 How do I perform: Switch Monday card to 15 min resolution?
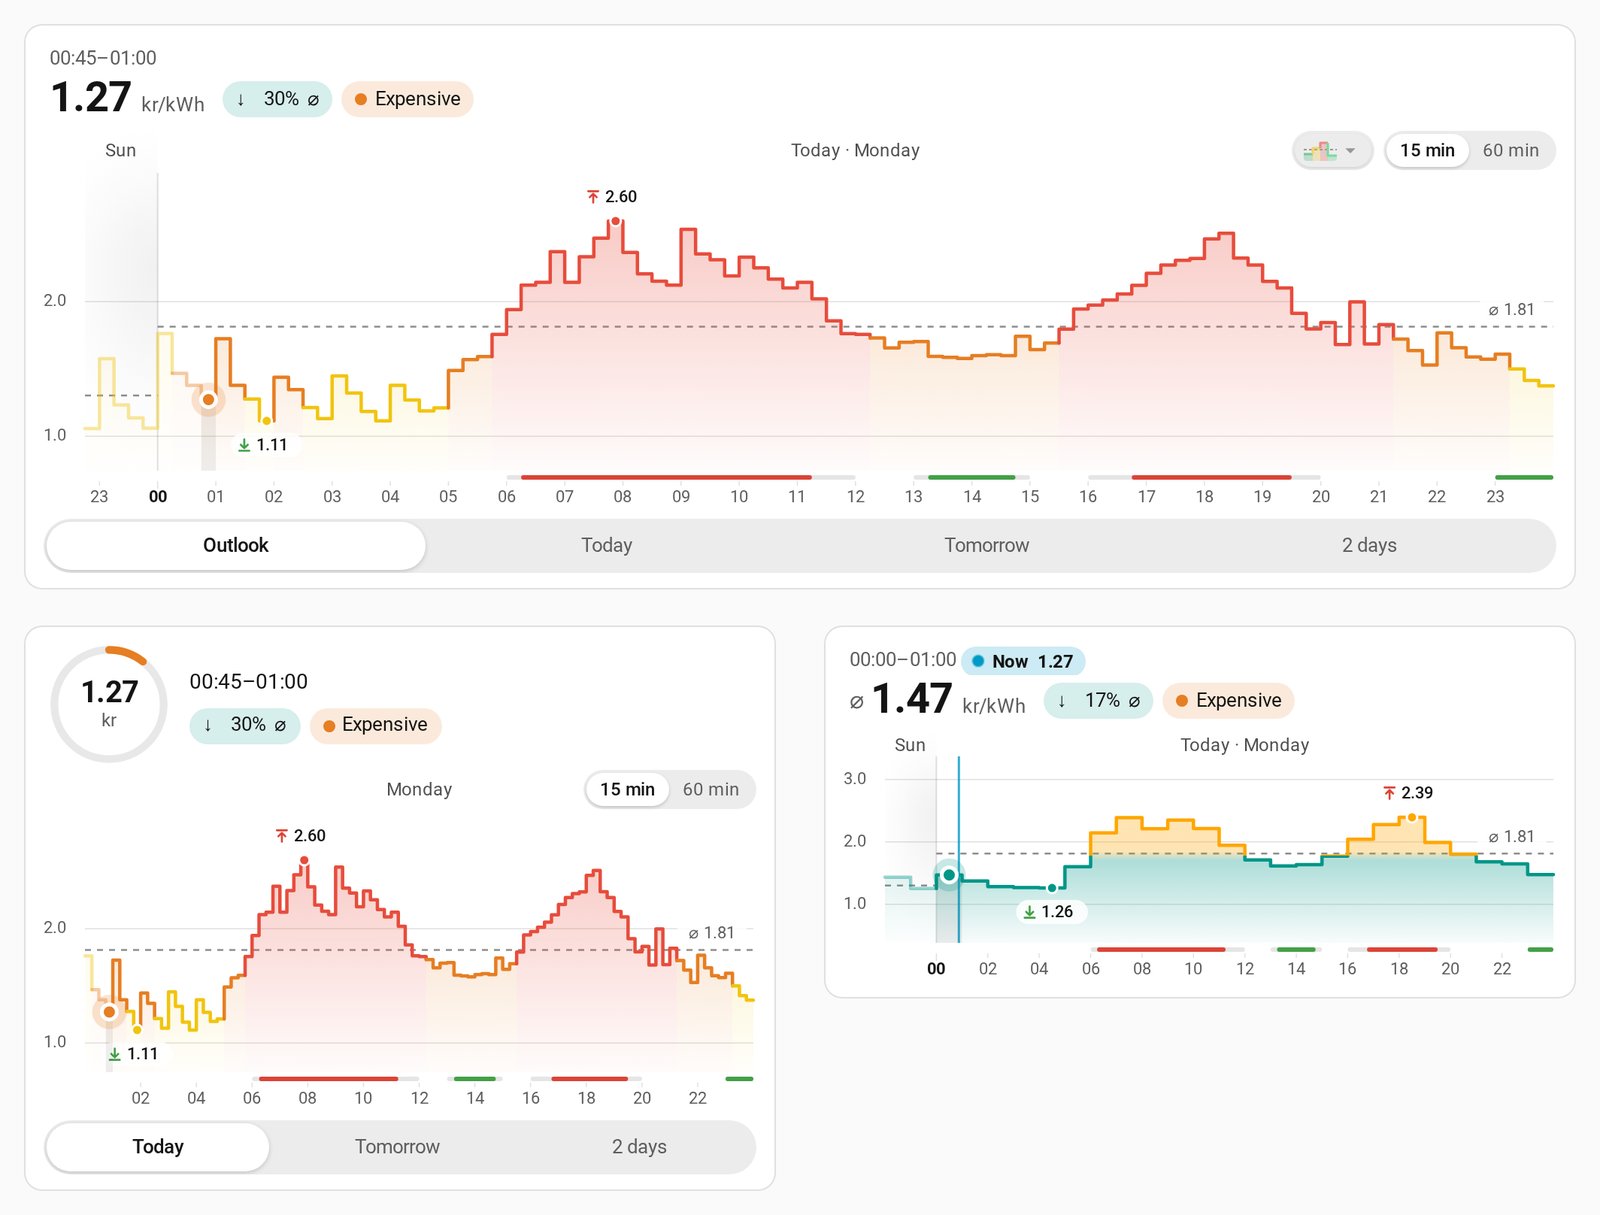pyautogui.click(x=627, y=790)
